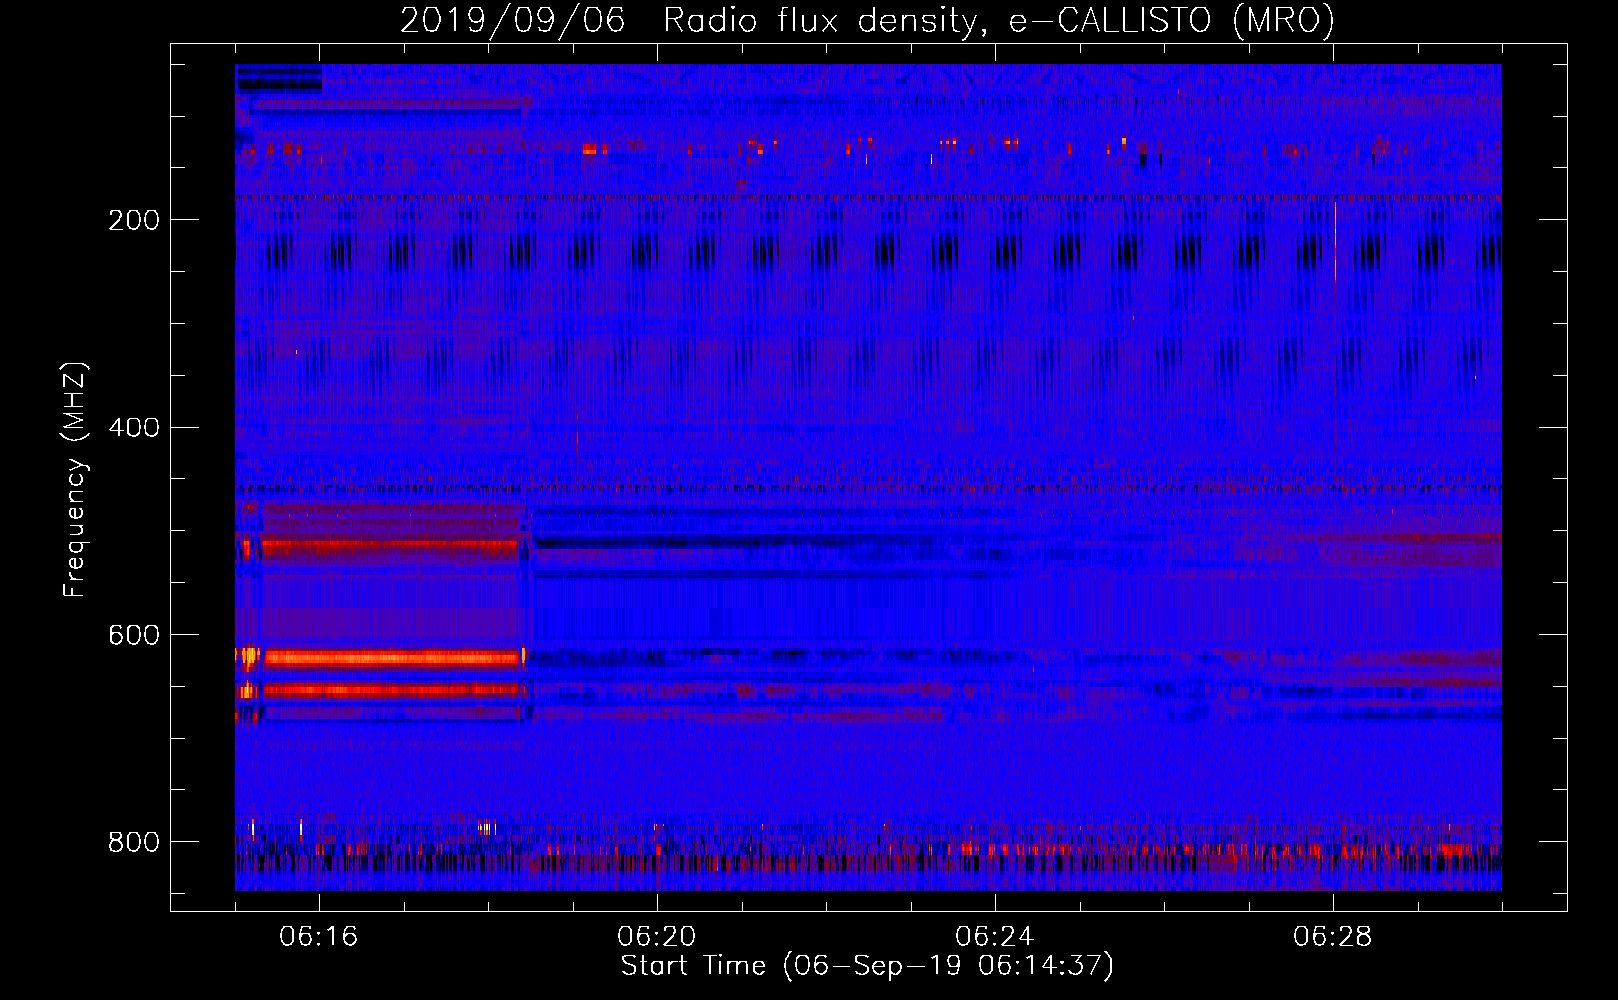Click the 06:24 time tick label
Screen dimensions: 1618x1000
point(995,937)
